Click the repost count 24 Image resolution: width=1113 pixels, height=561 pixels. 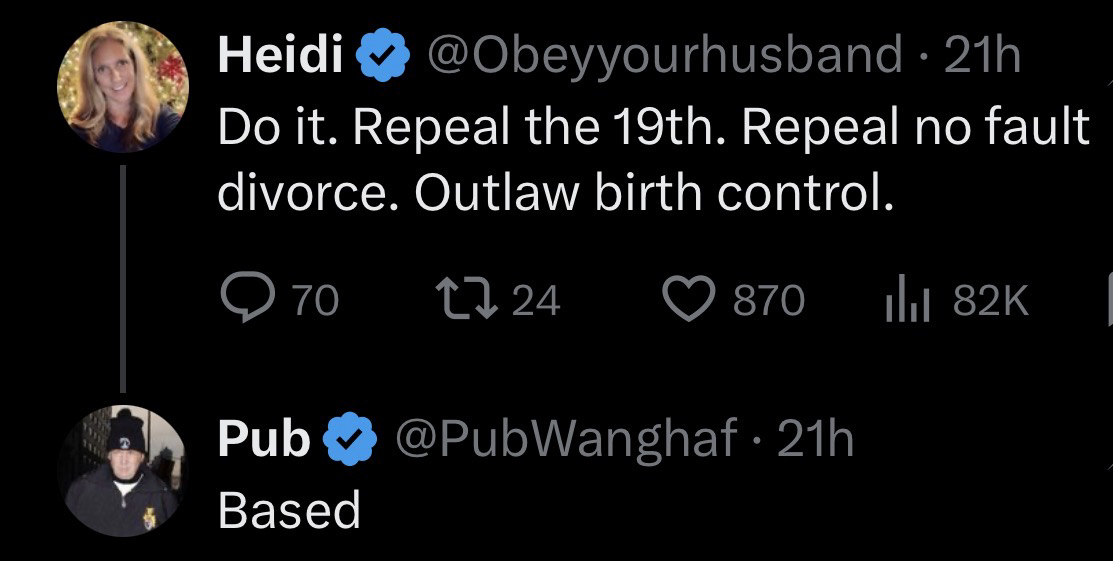tap(536, 300)
